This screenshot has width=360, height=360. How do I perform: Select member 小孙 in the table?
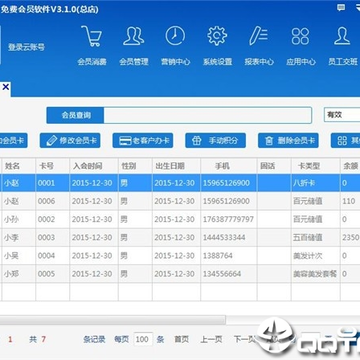click(x=11, y=219)
